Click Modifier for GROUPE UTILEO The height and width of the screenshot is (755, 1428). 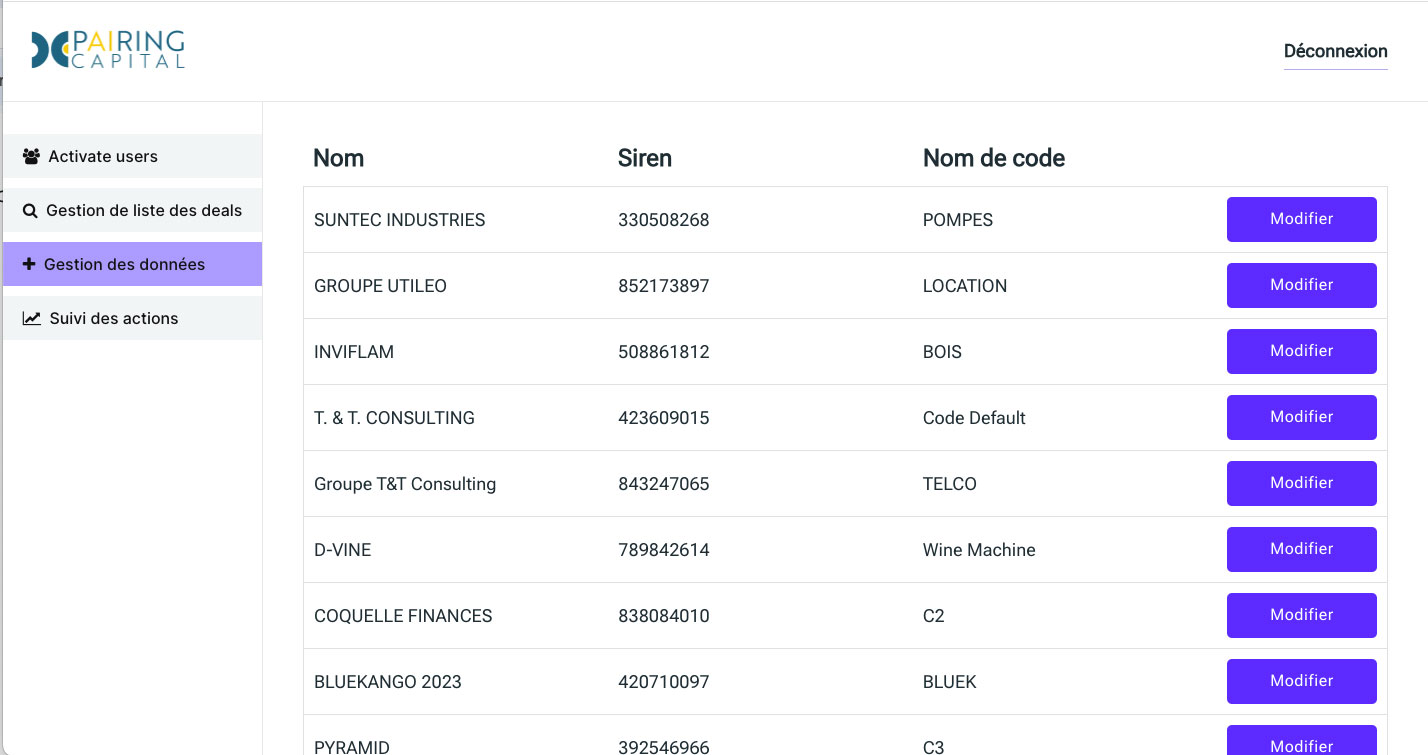(x=1301, y=285)
